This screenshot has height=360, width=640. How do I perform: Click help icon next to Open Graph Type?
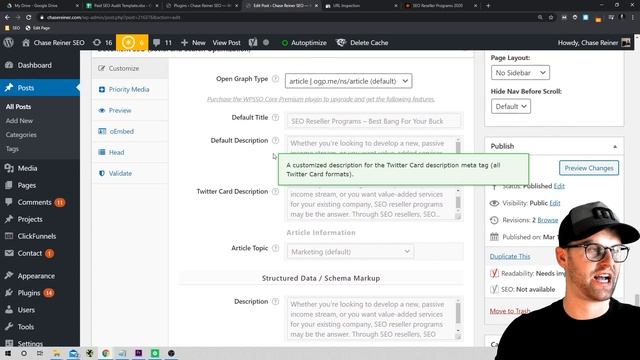click(x=276, y=79)
